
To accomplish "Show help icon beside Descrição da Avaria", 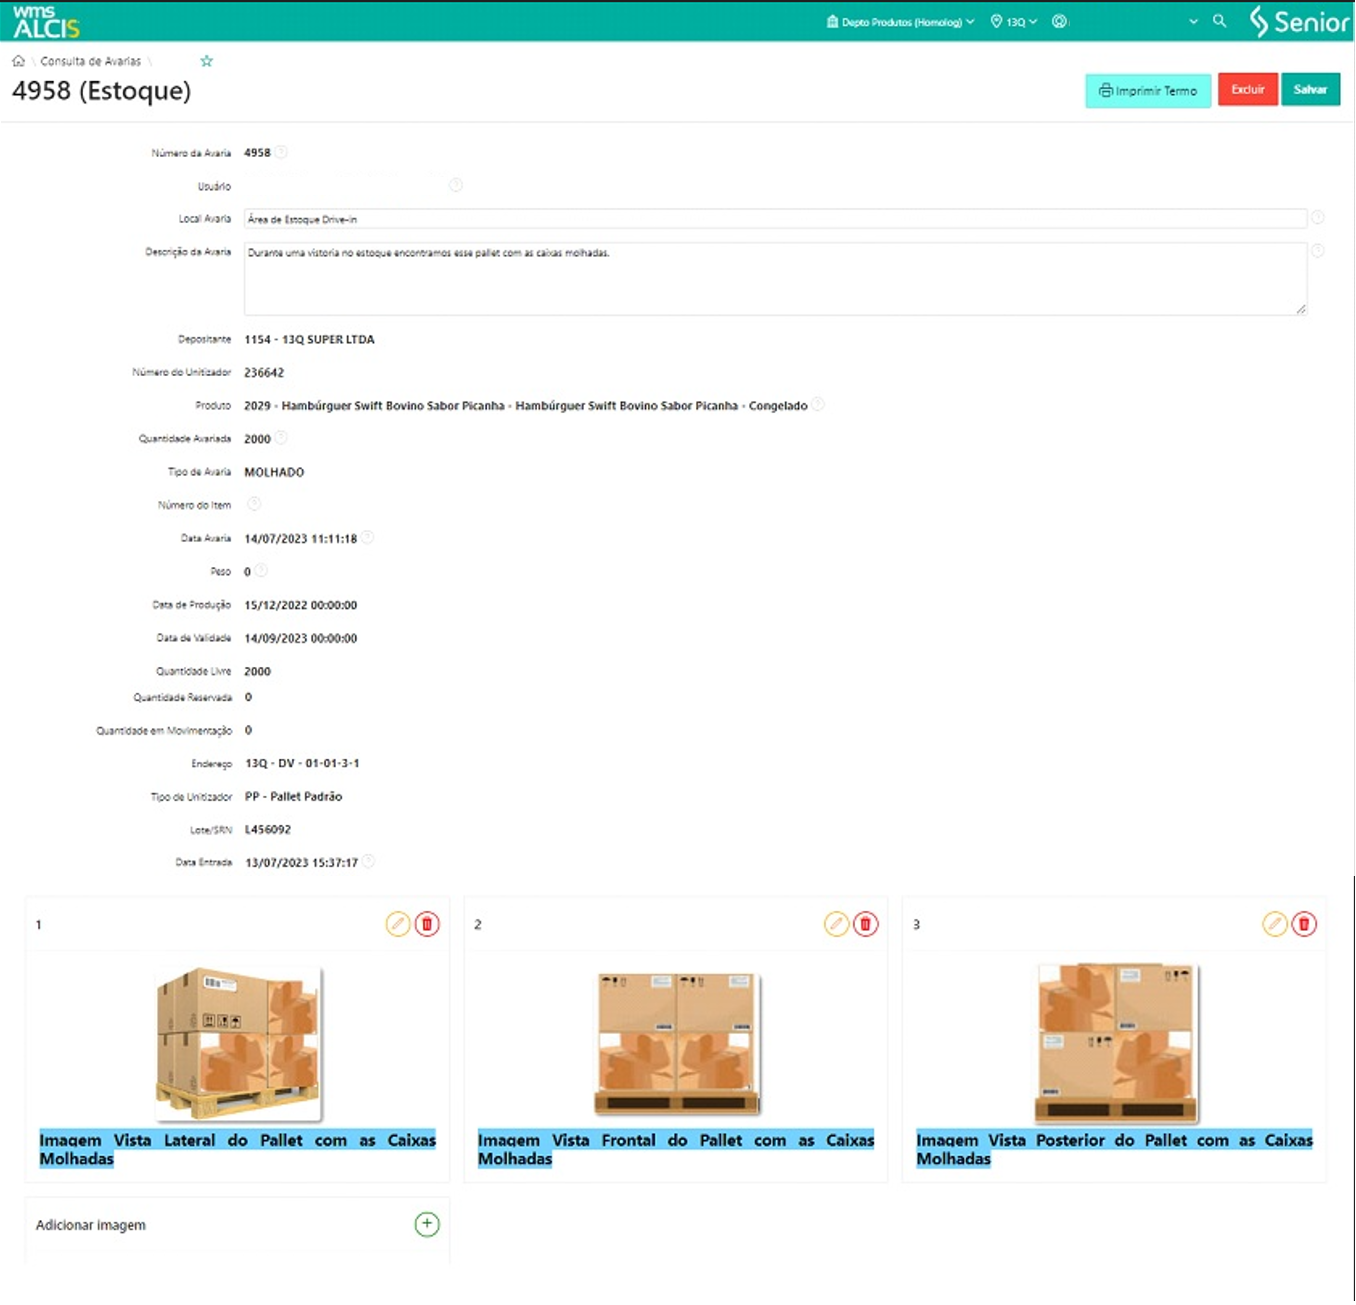I will [1318, 251].
